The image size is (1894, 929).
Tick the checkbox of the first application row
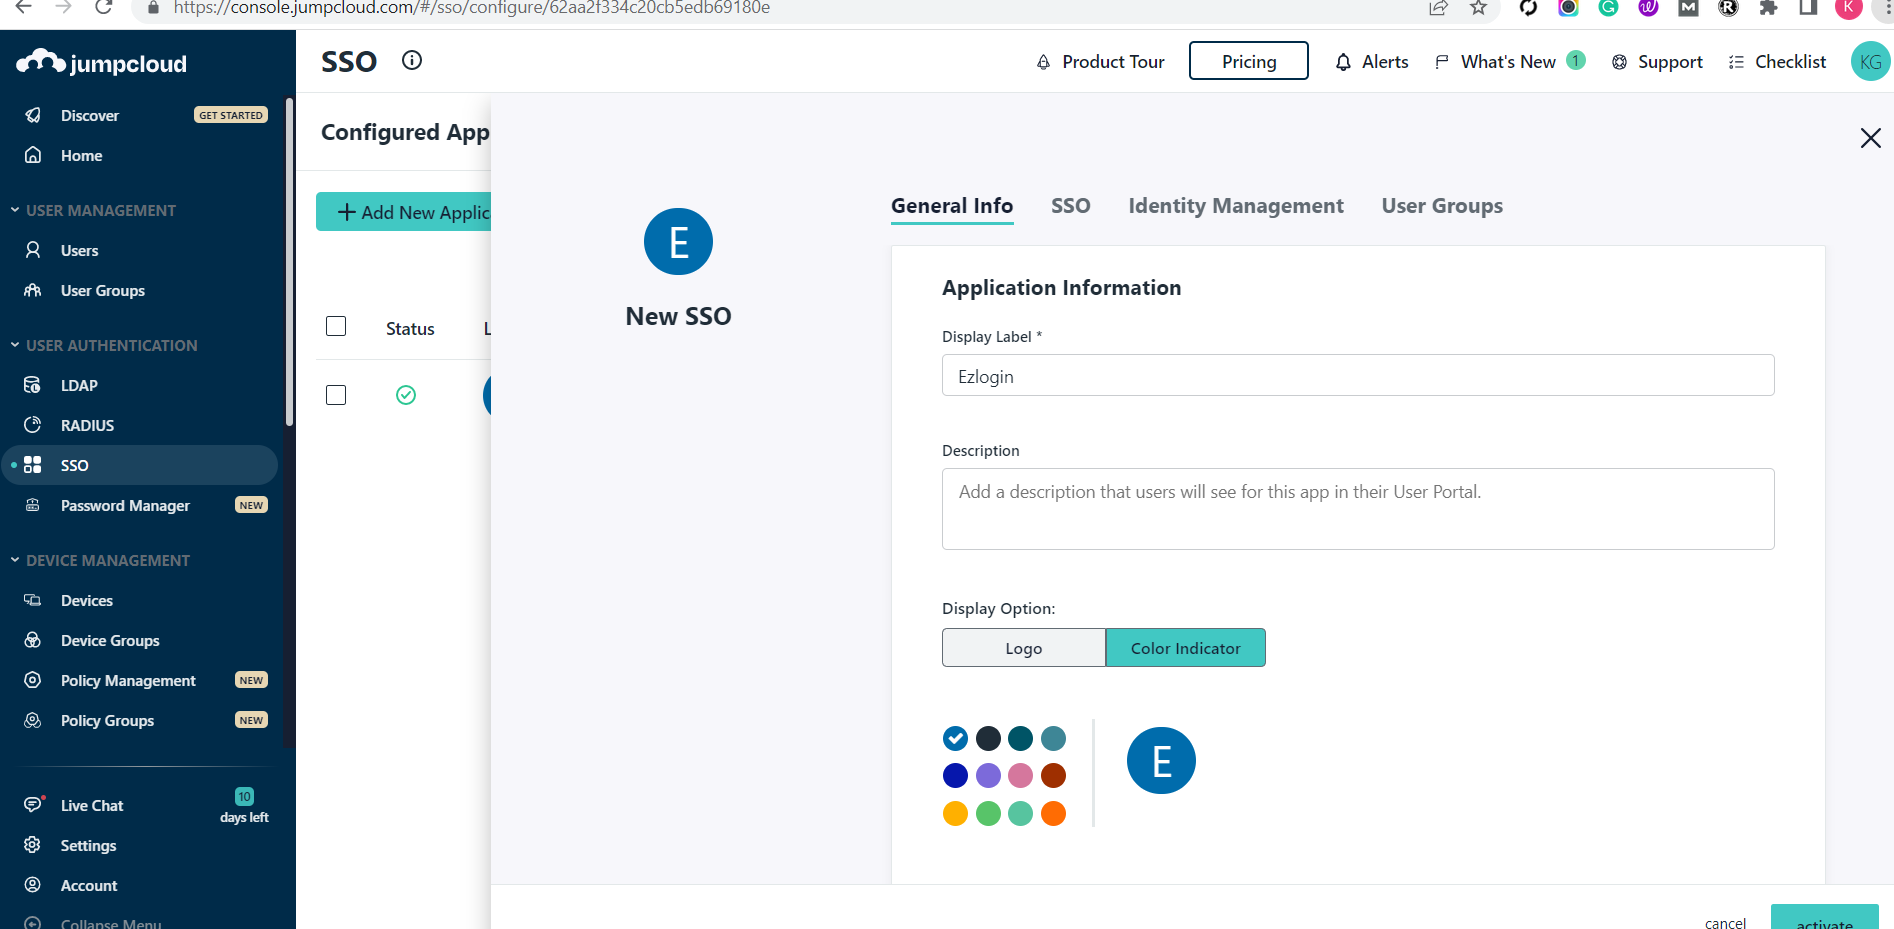(x=336, y=395)
